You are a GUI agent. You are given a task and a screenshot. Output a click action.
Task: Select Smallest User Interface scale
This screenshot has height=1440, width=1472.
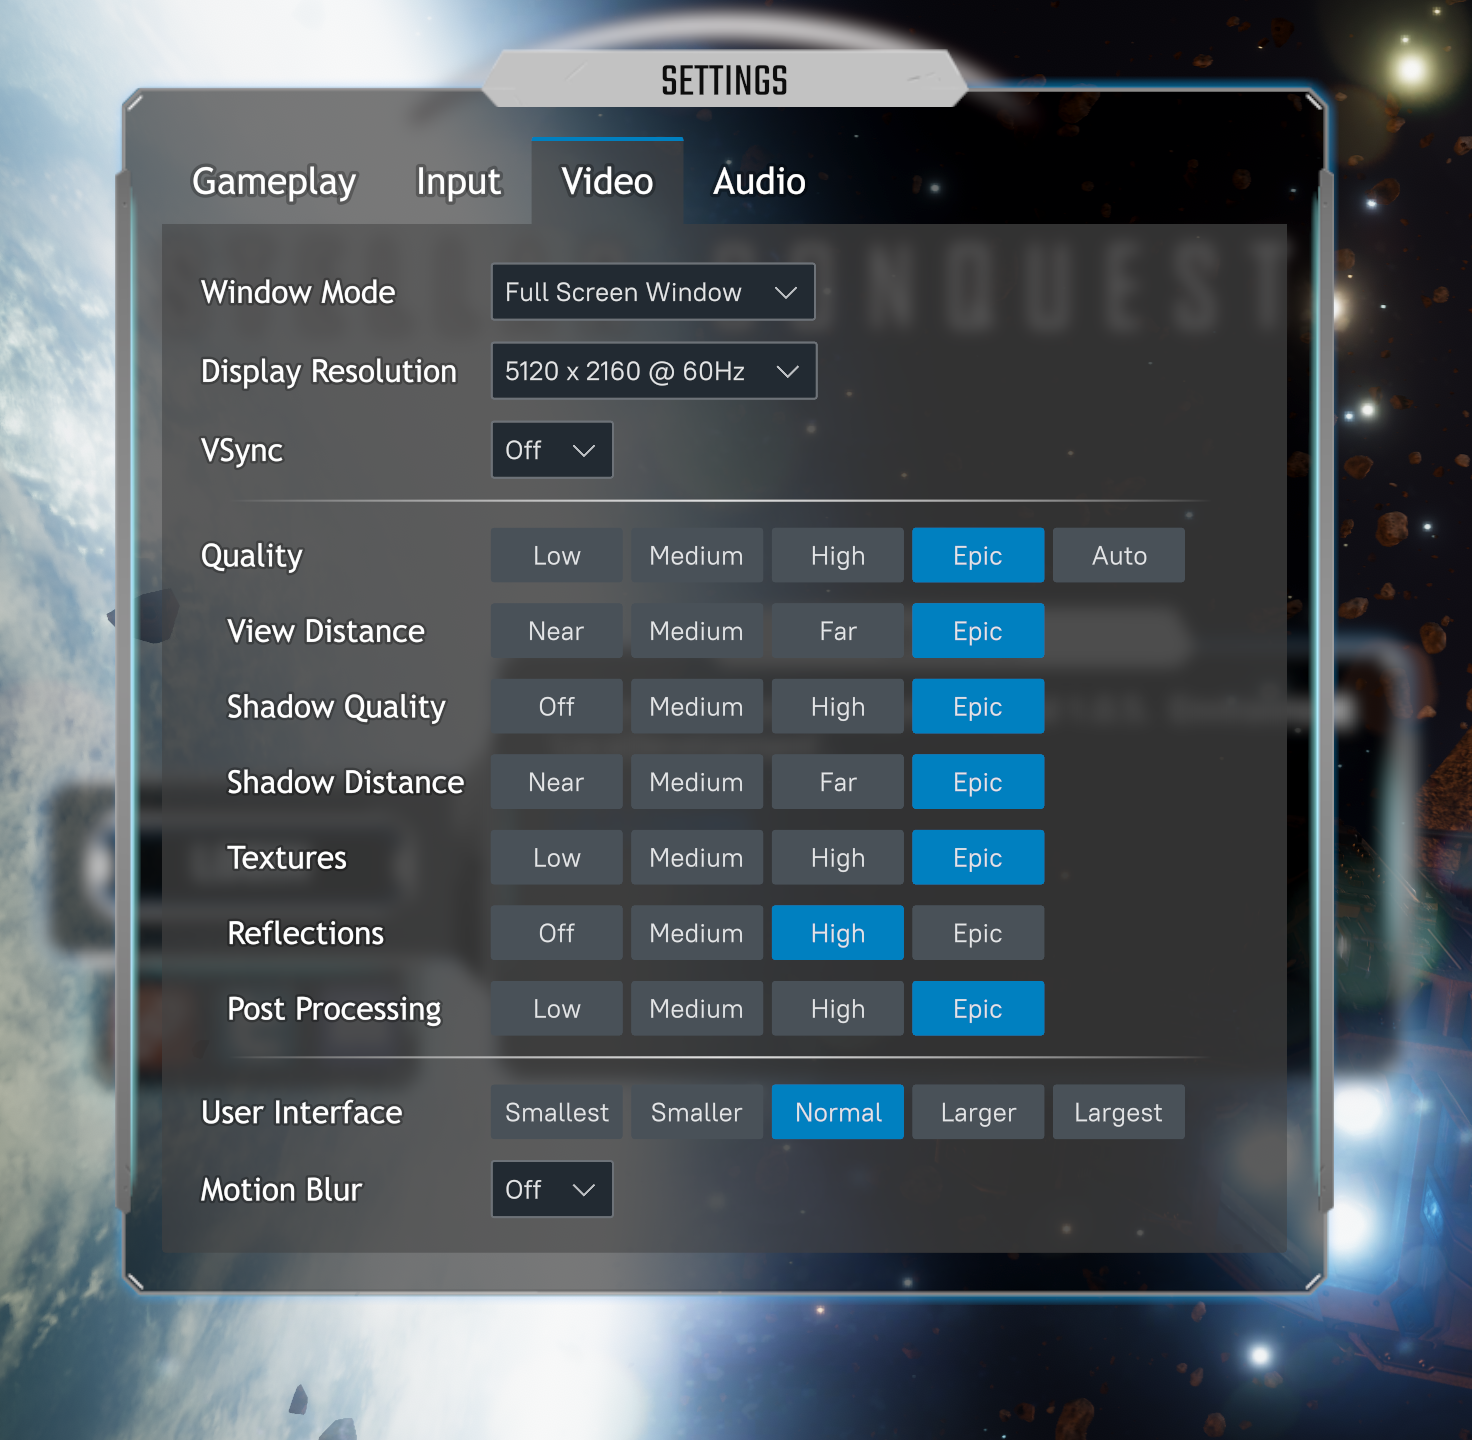556,1112
